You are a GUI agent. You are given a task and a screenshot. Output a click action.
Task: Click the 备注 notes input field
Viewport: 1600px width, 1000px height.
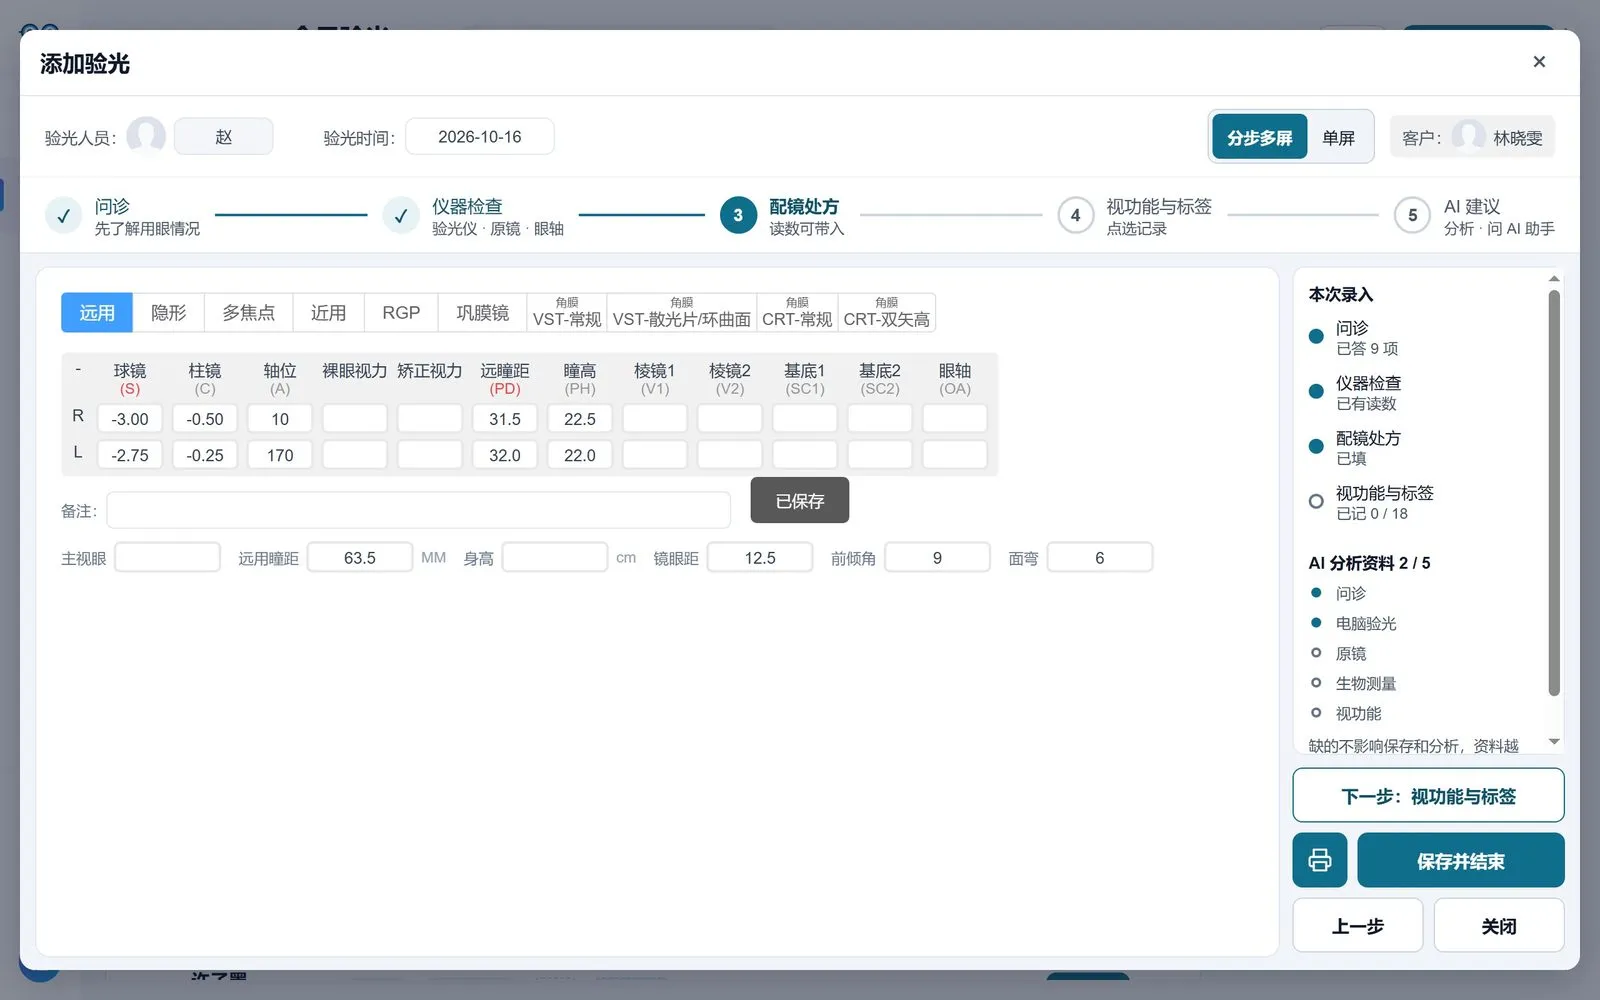click(418, 510)
